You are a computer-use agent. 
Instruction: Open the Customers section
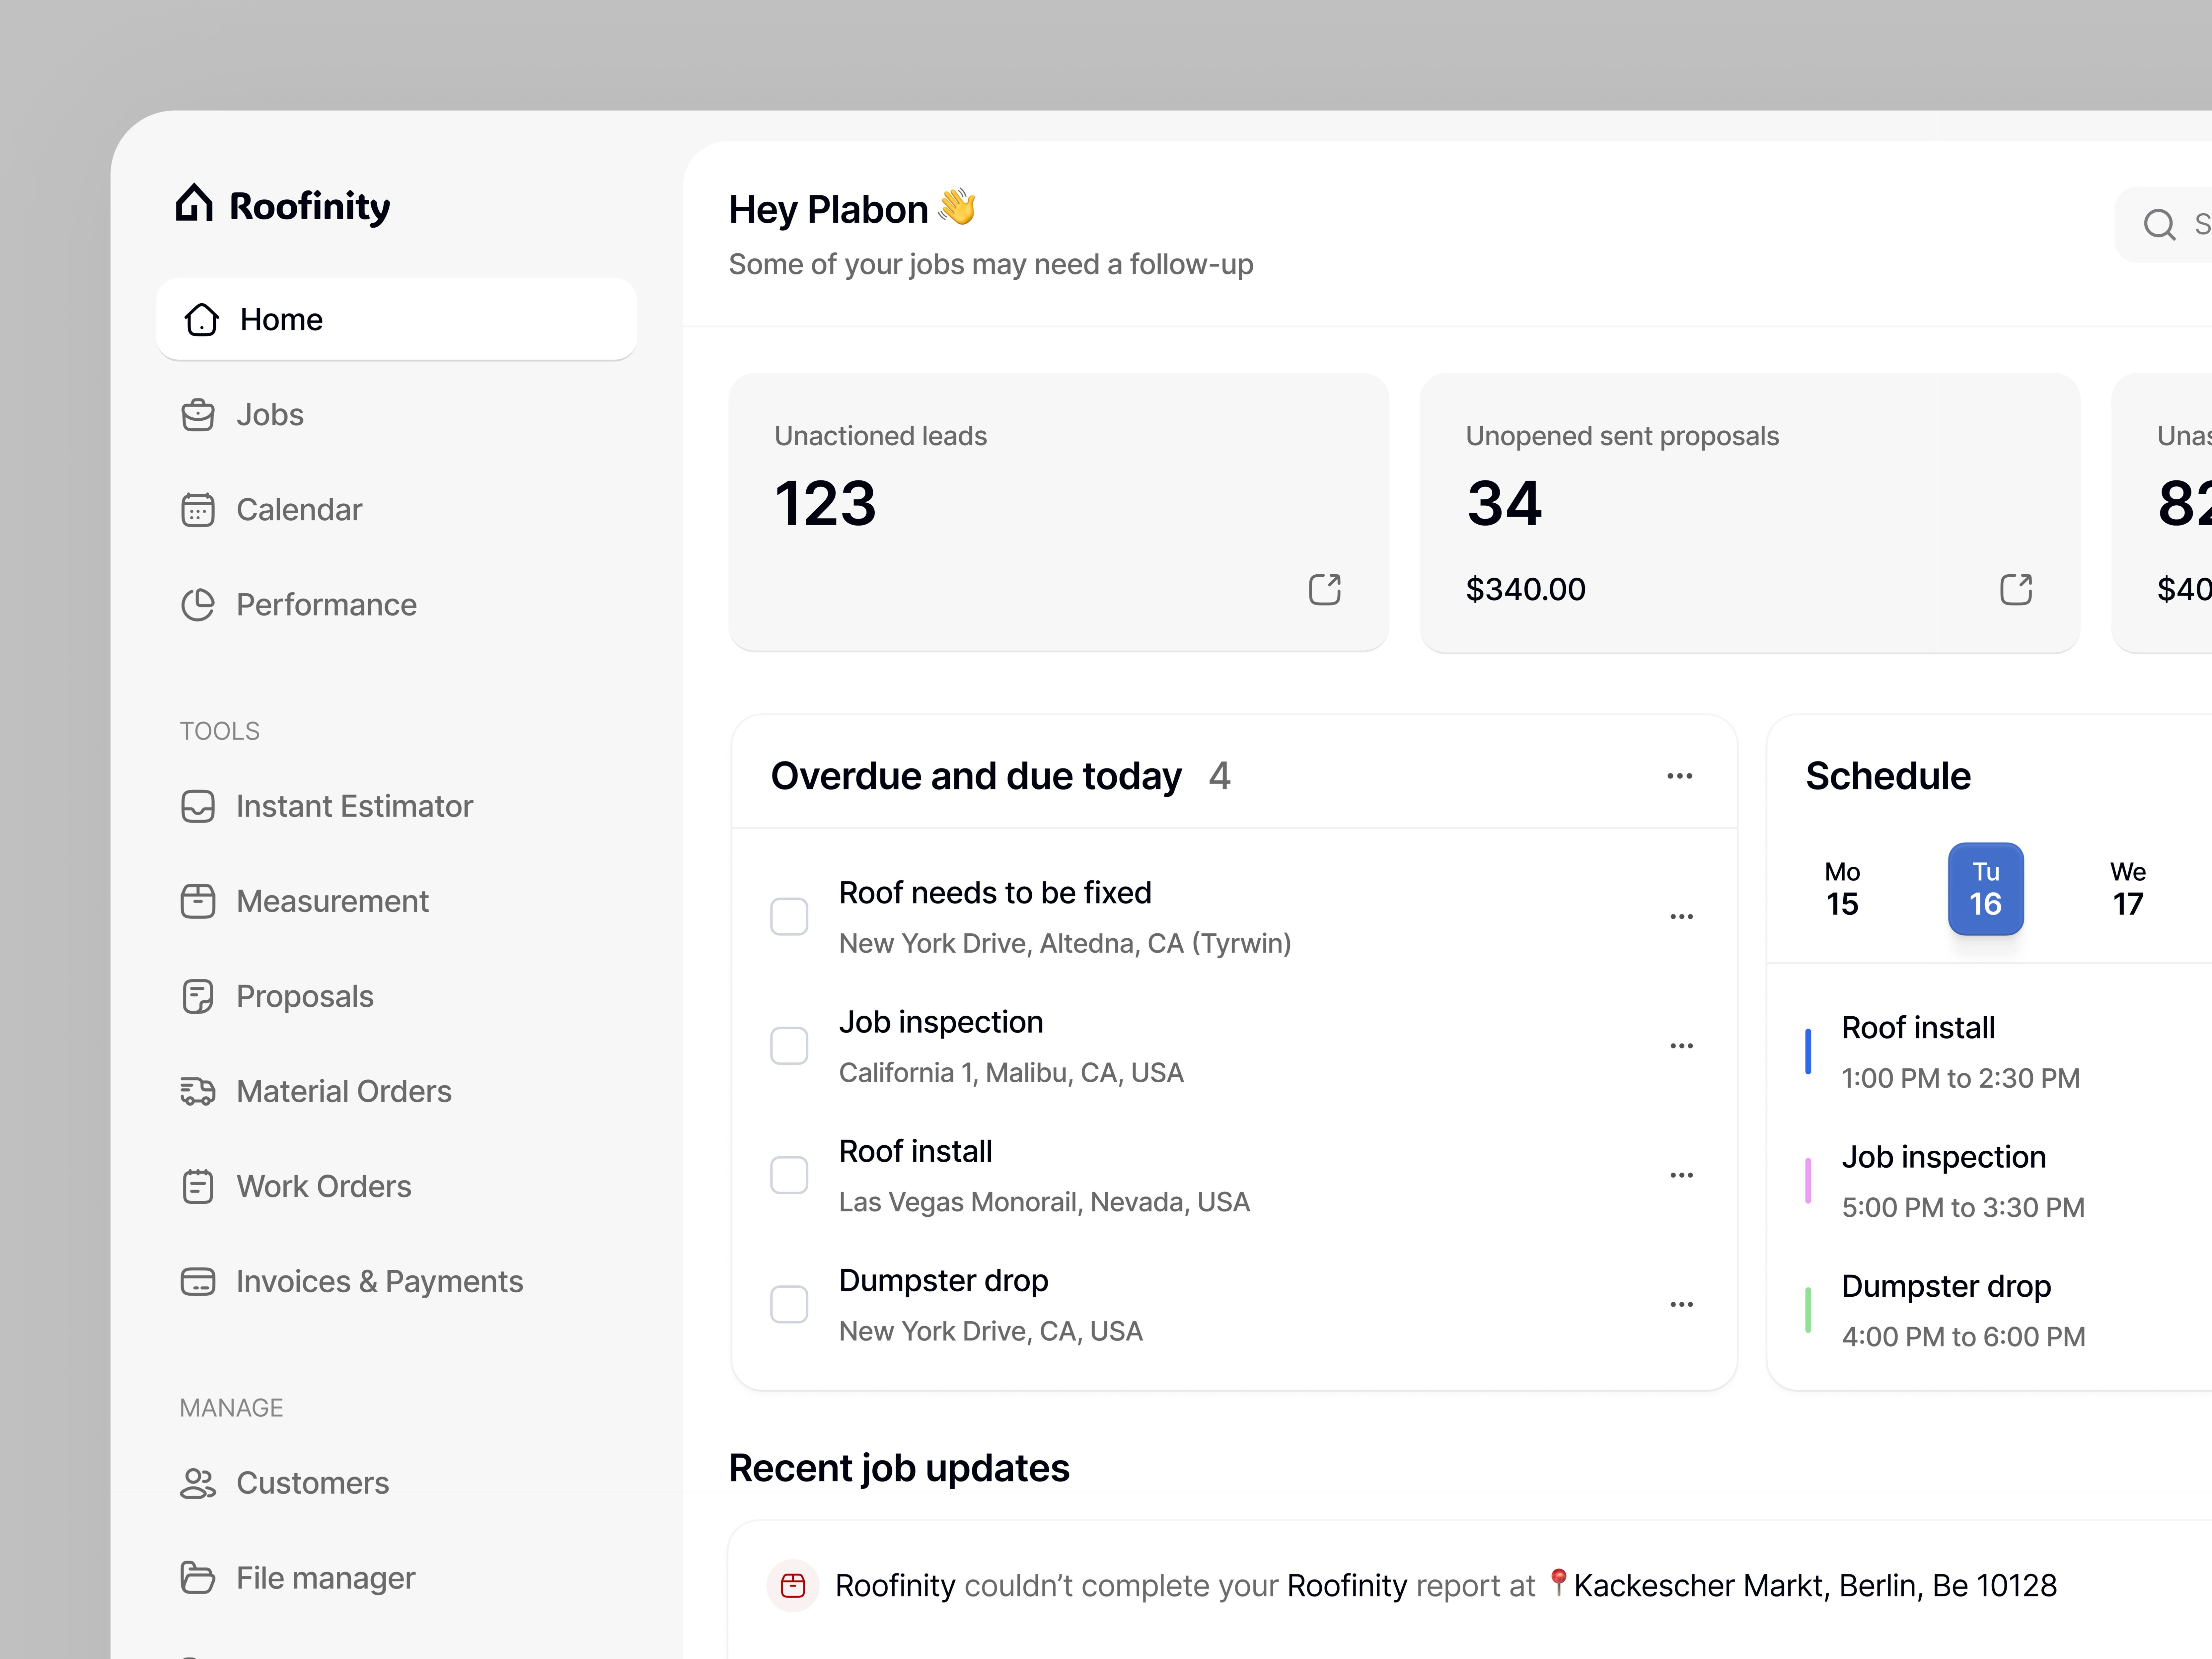[312, 1483]
